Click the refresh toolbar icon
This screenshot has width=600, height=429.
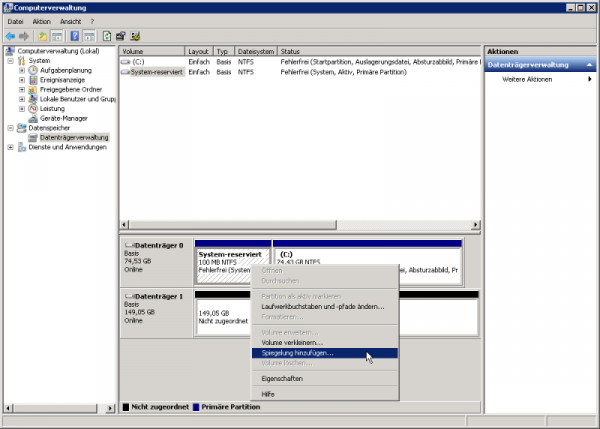[107, 36]
